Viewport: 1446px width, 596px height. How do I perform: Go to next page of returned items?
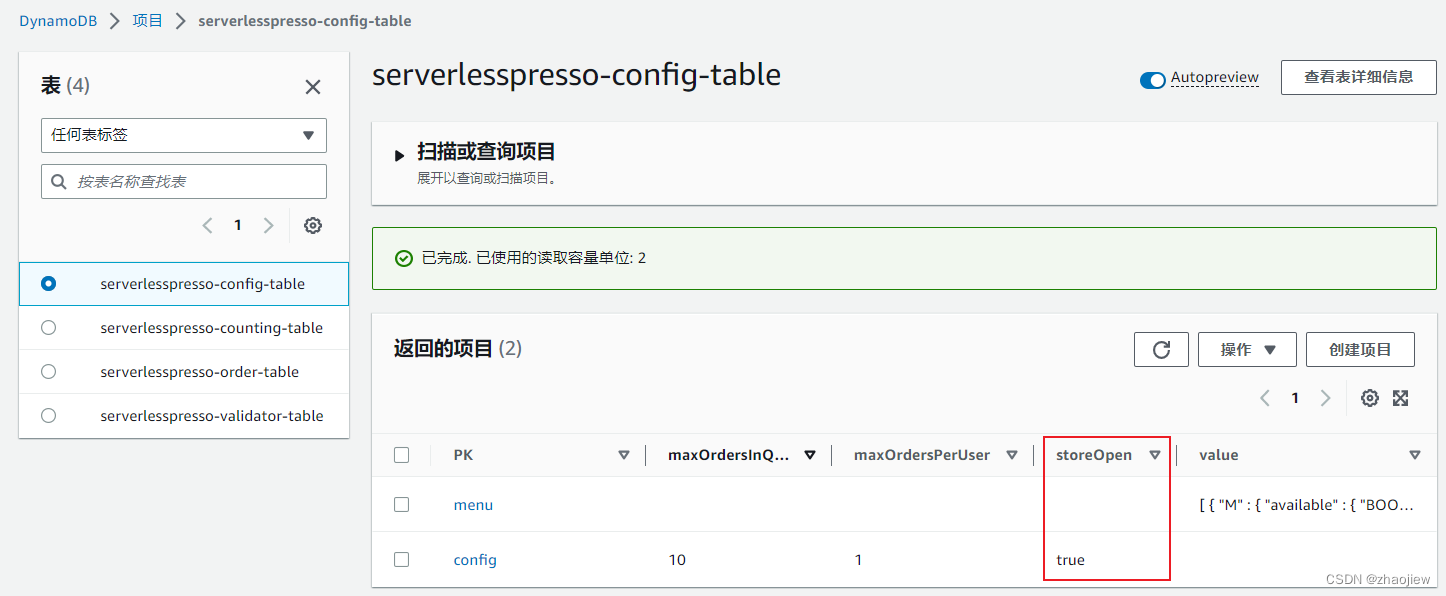click(x=1326, y=398)
